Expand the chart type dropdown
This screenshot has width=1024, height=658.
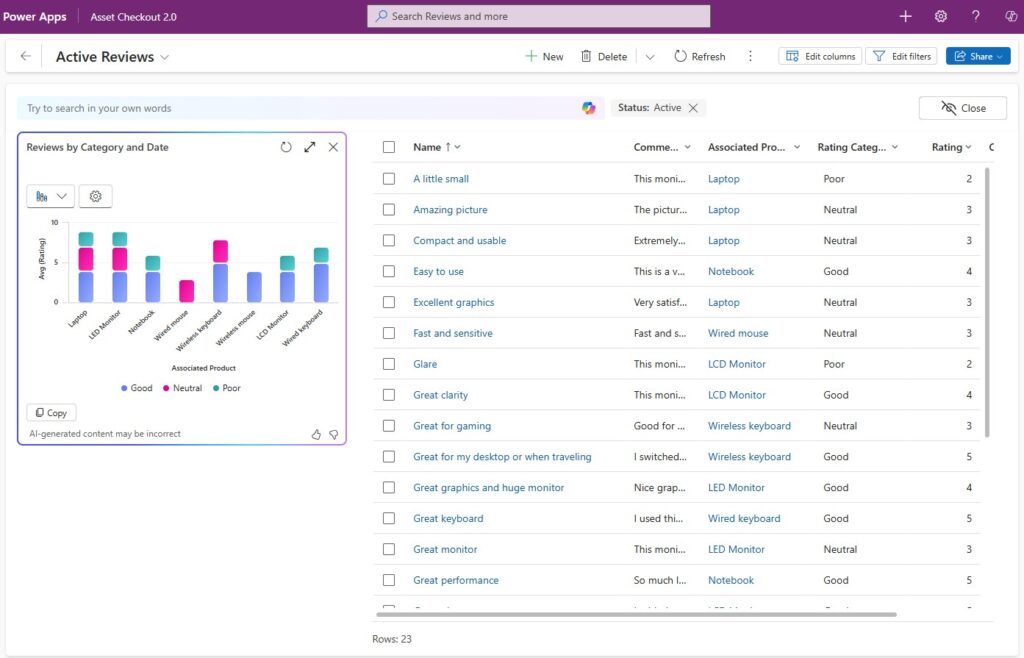point(50,196)
